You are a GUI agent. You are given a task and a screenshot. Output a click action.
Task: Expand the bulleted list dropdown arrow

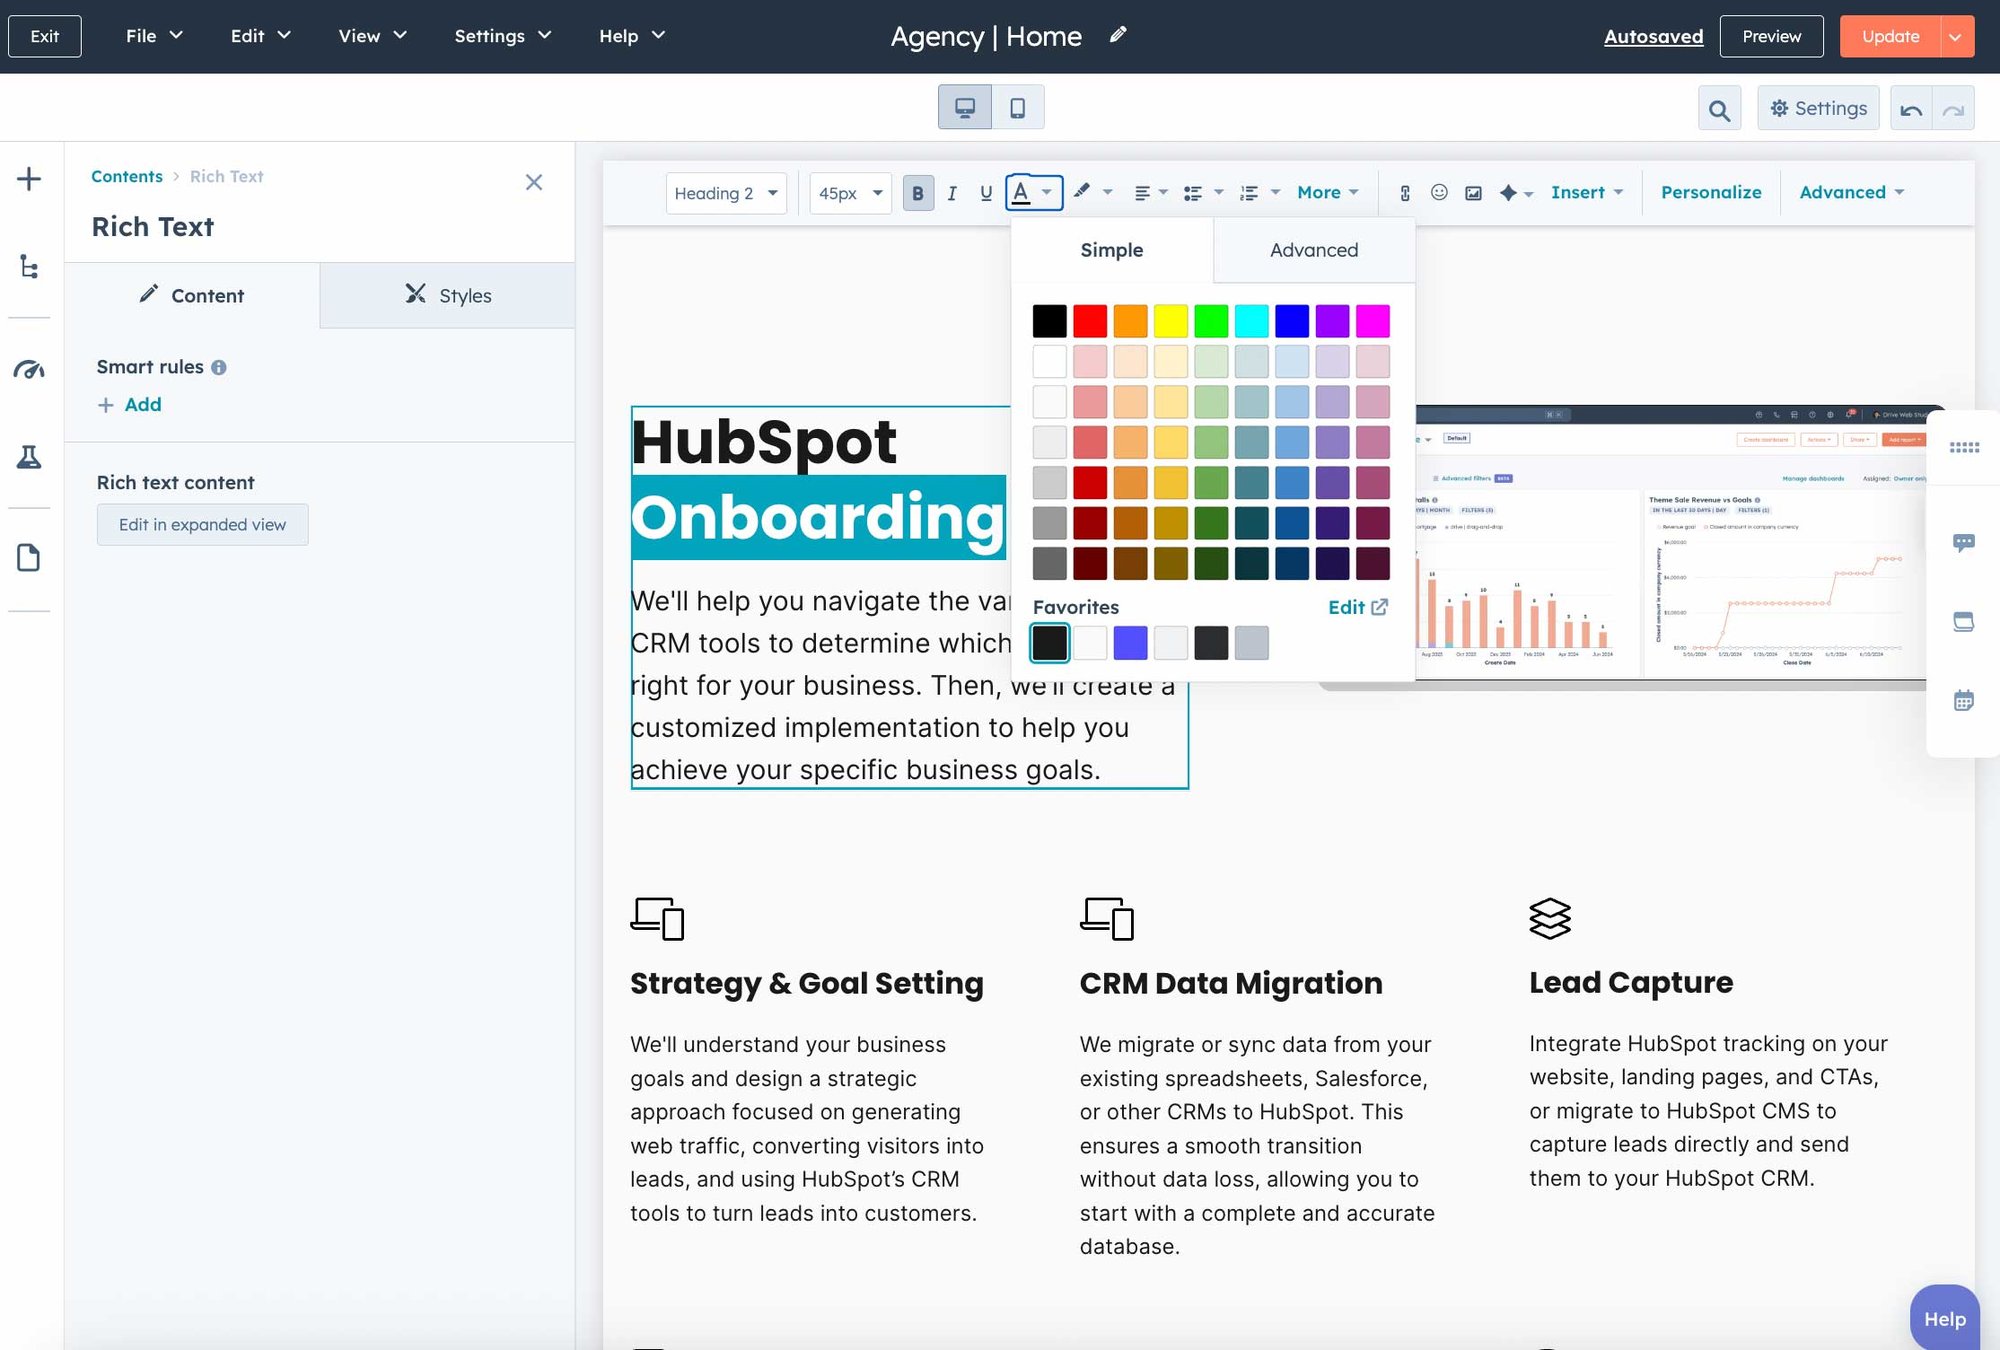(1218, 192)
